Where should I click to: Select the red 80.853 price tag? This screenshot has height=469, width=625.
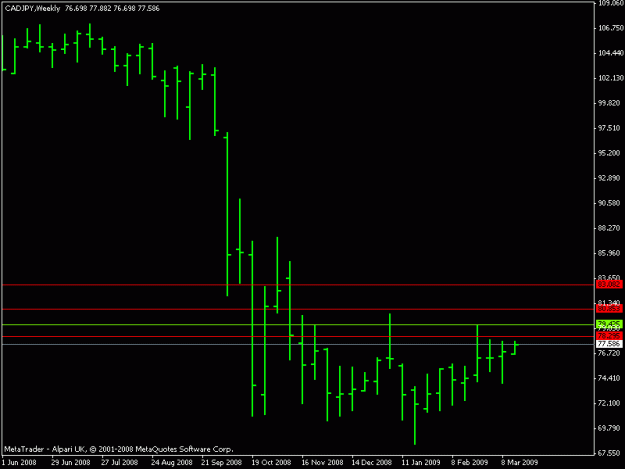pos(609,309)
